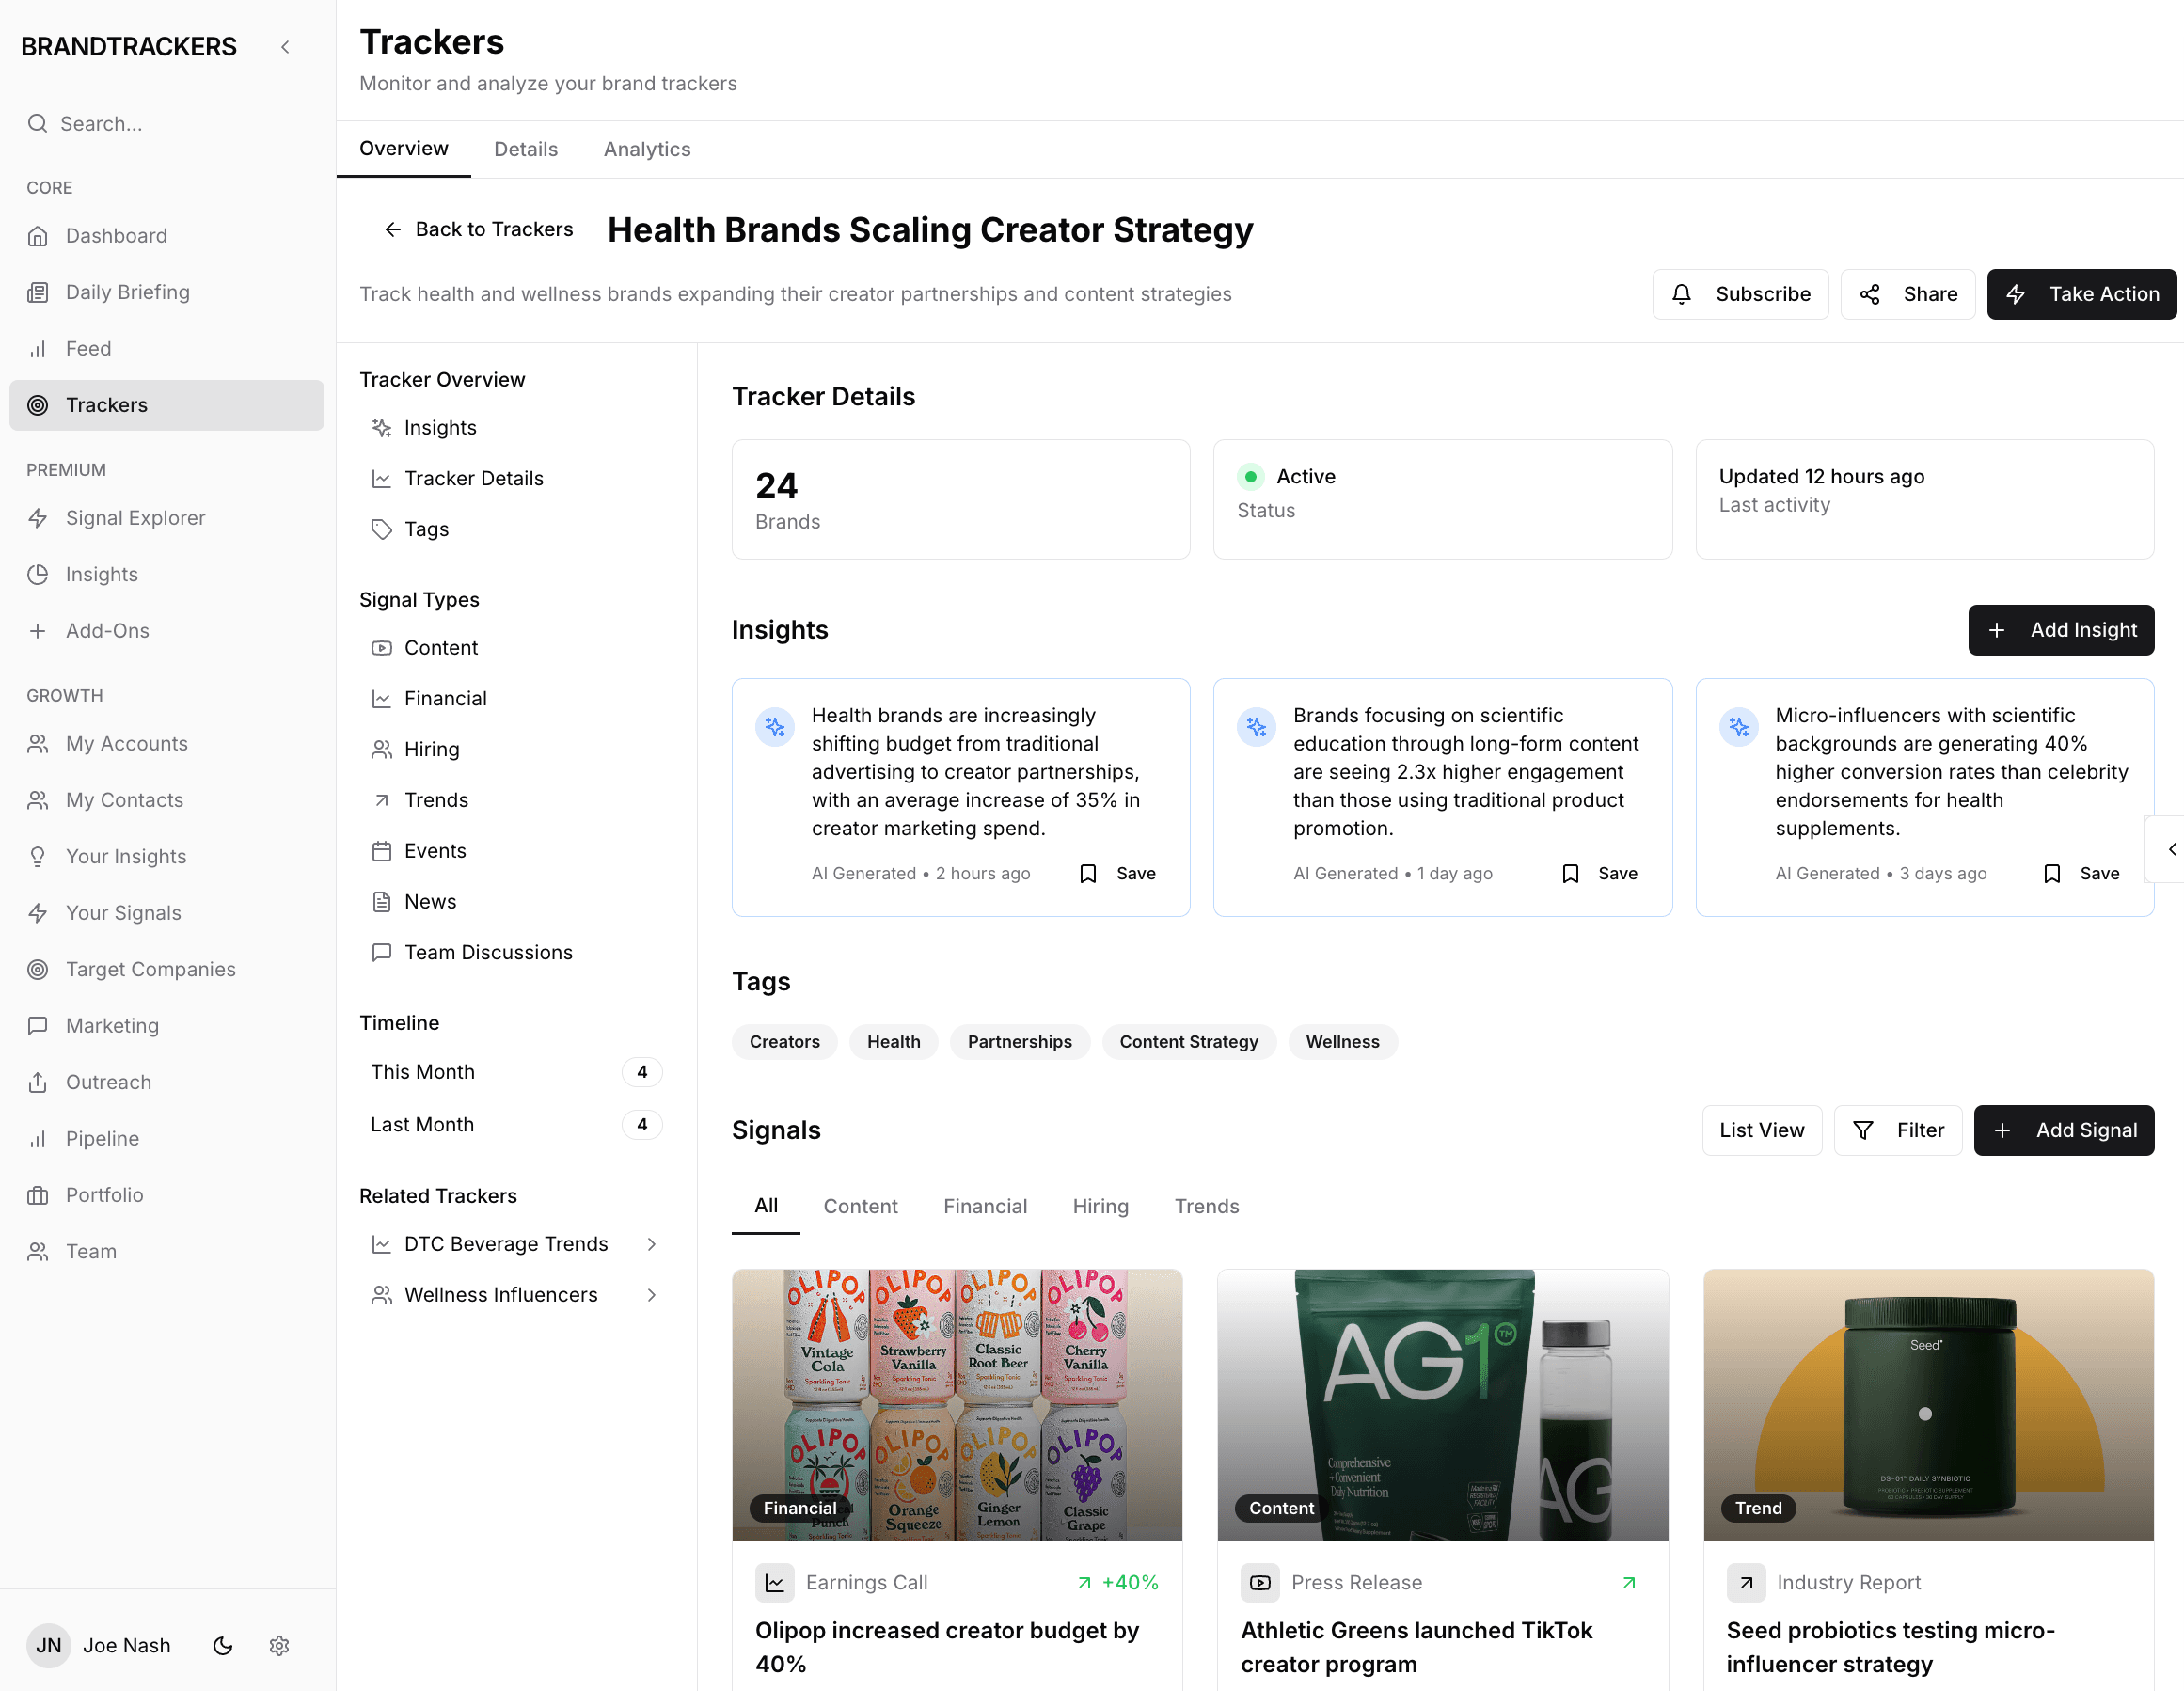Open Outreach share icon item

pyautogui.click(x=166, y=1082)
